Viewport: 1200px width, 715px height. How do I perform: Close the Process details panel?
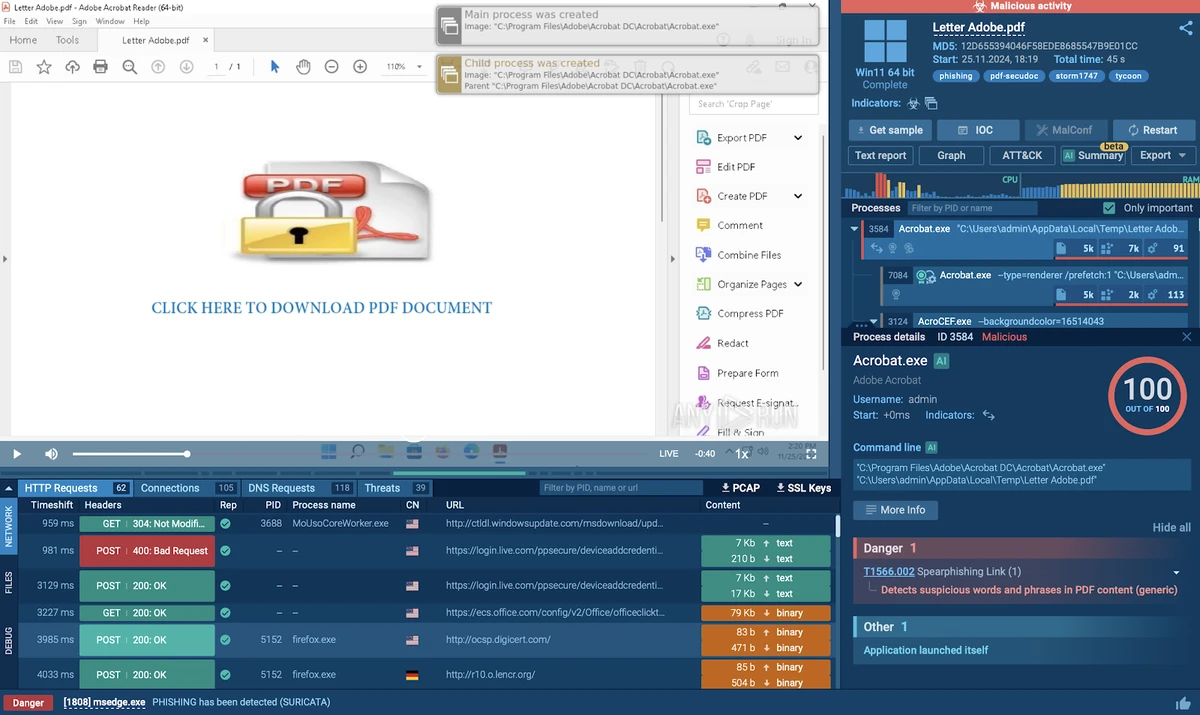click(1187, 337)
